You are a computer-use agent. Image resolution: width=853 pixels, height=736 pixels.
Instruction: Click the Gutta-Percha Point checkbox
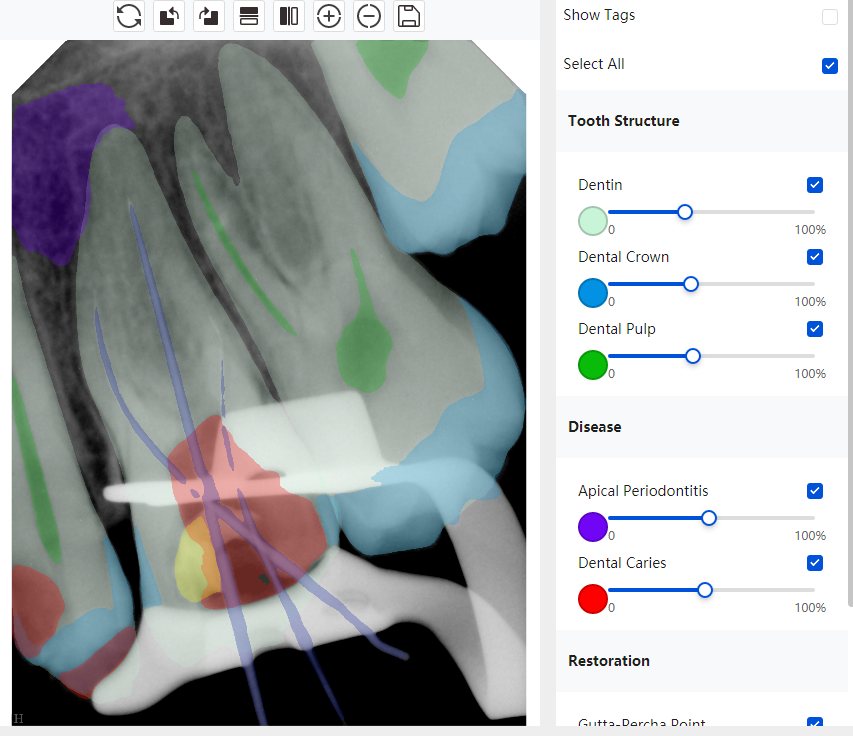(815, 724)
